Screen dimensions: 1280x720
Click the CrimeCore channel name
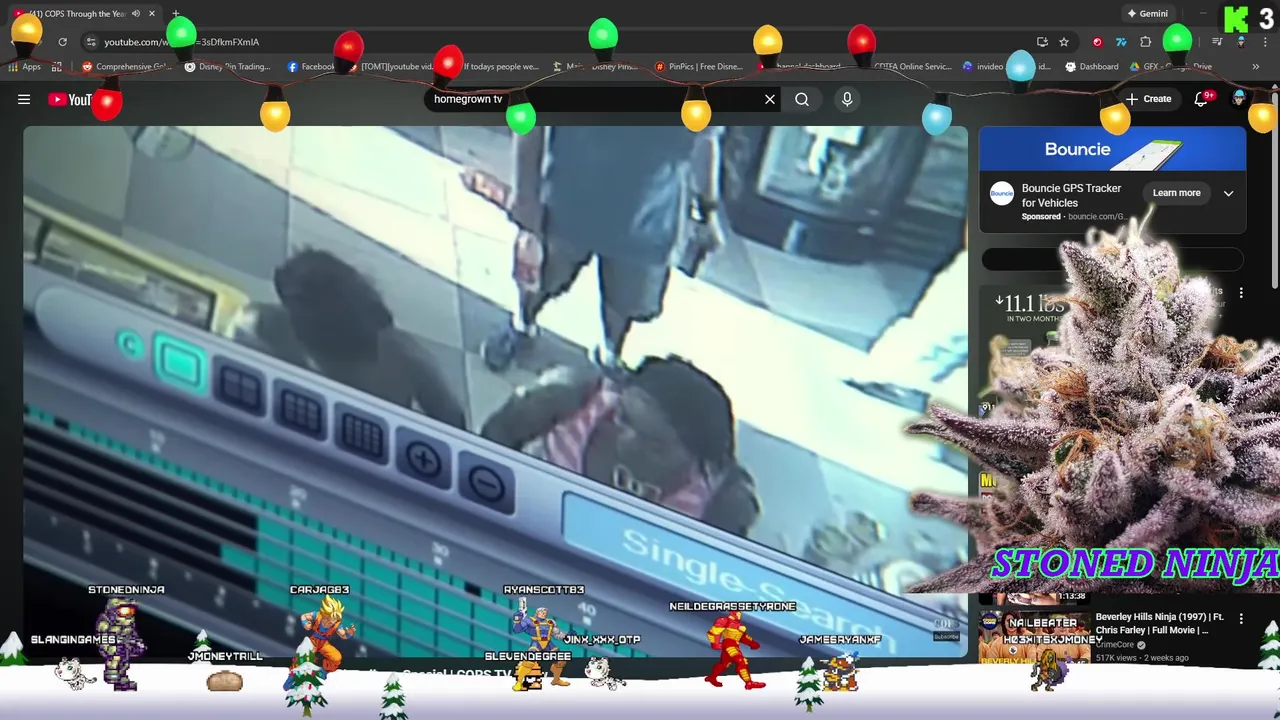coord(1114,645)
